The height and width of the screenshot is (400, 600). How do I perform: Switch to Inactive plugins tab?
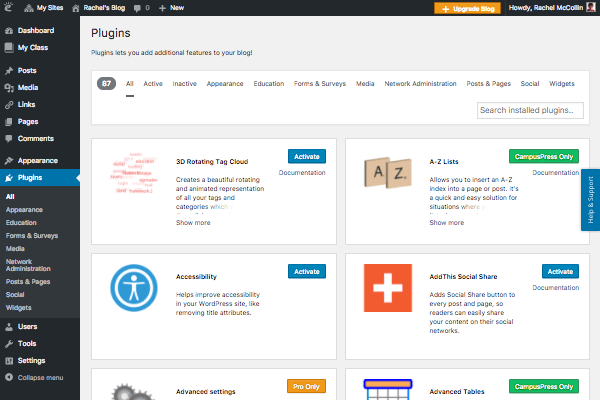(x=184, y=84)
